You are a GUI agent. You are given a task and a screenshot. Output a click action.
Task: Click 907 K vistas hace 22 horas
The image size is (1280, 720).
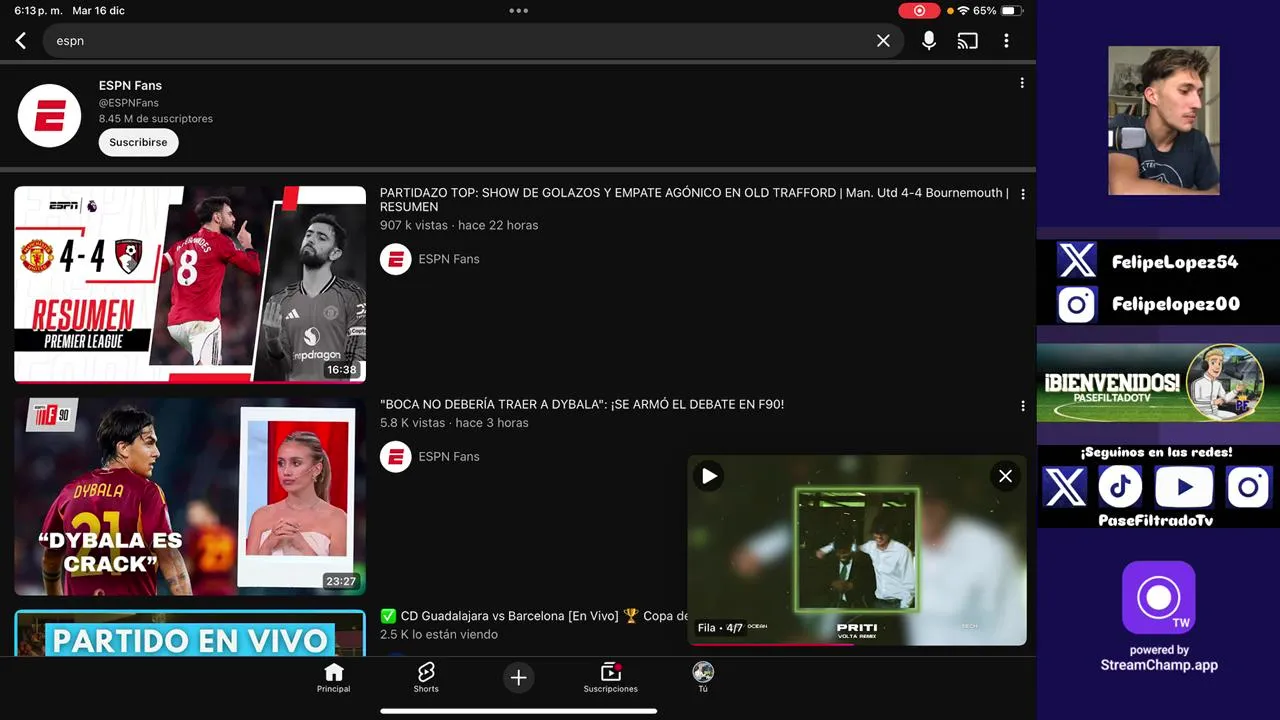tap(459, 225)
